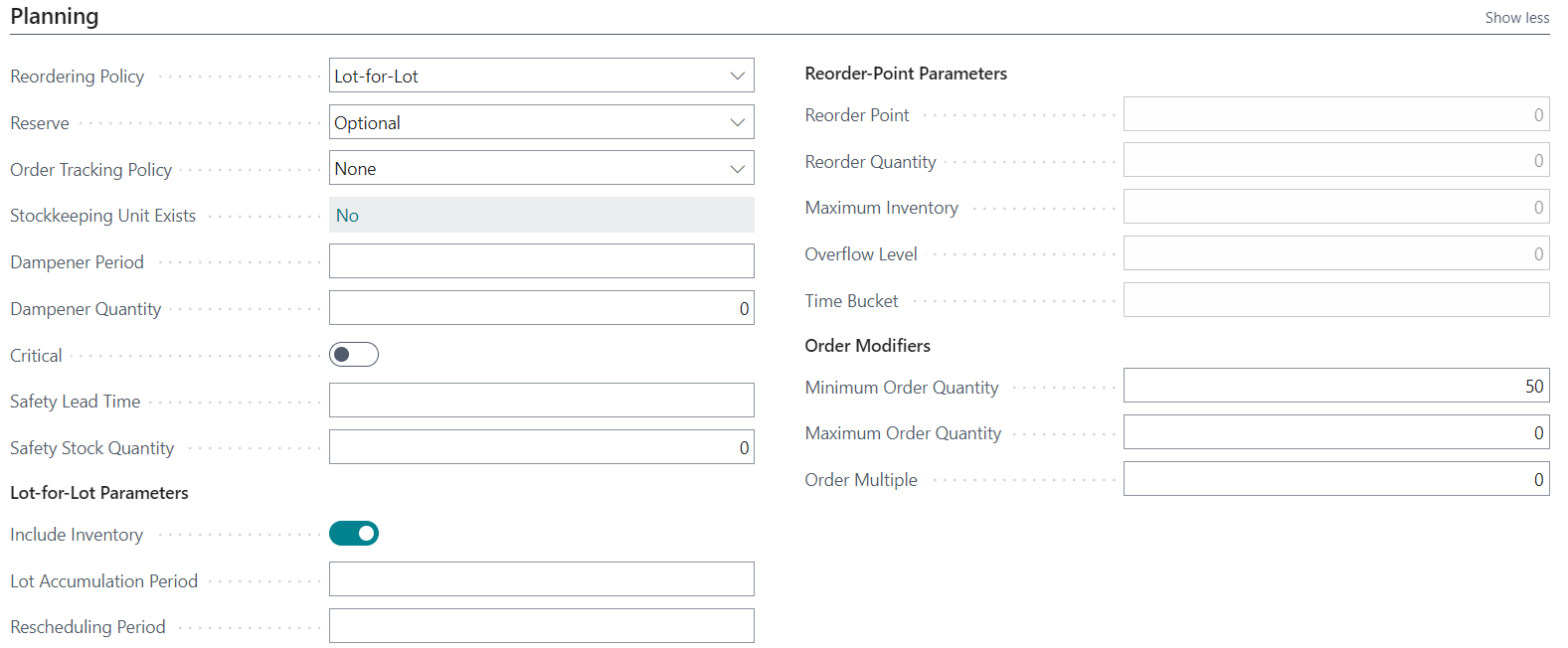Enable the Critical toggle
The image size is (1568, 648).
354,354
